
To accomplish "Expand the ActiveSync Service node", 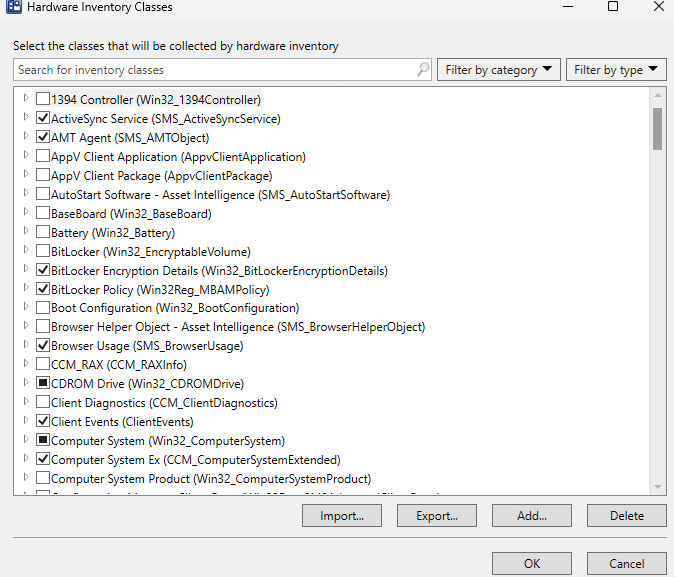I will click(26, 117).
